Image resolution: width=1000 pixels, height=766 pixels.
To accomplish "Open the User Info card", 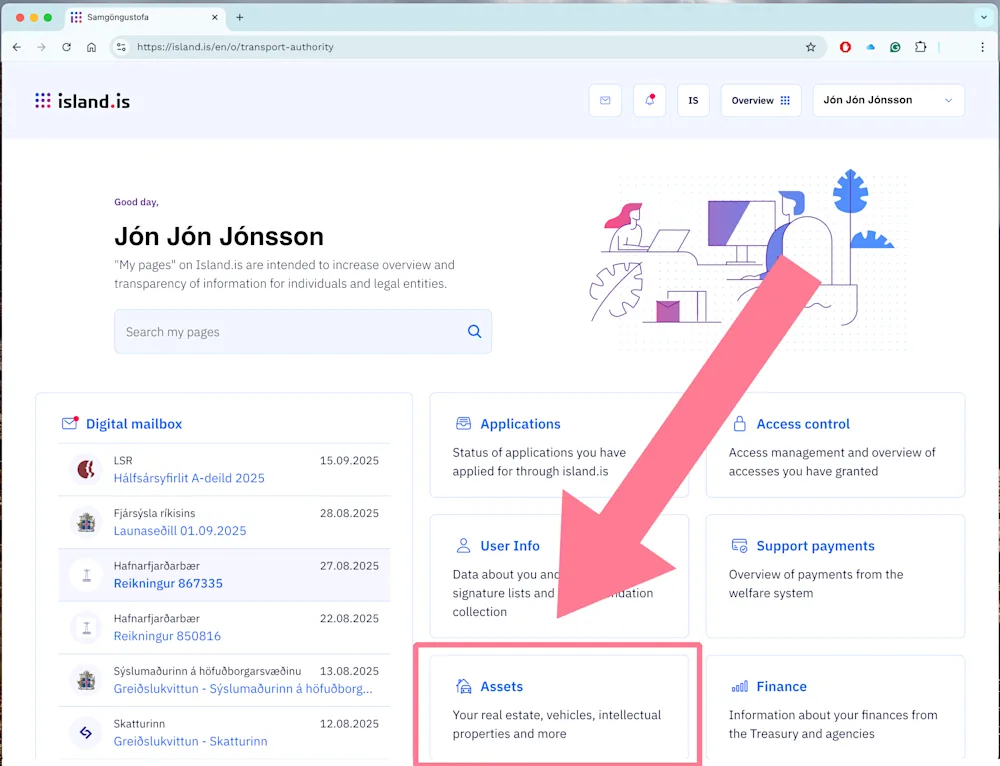I will pyautogui.click(x=559, y=576).
